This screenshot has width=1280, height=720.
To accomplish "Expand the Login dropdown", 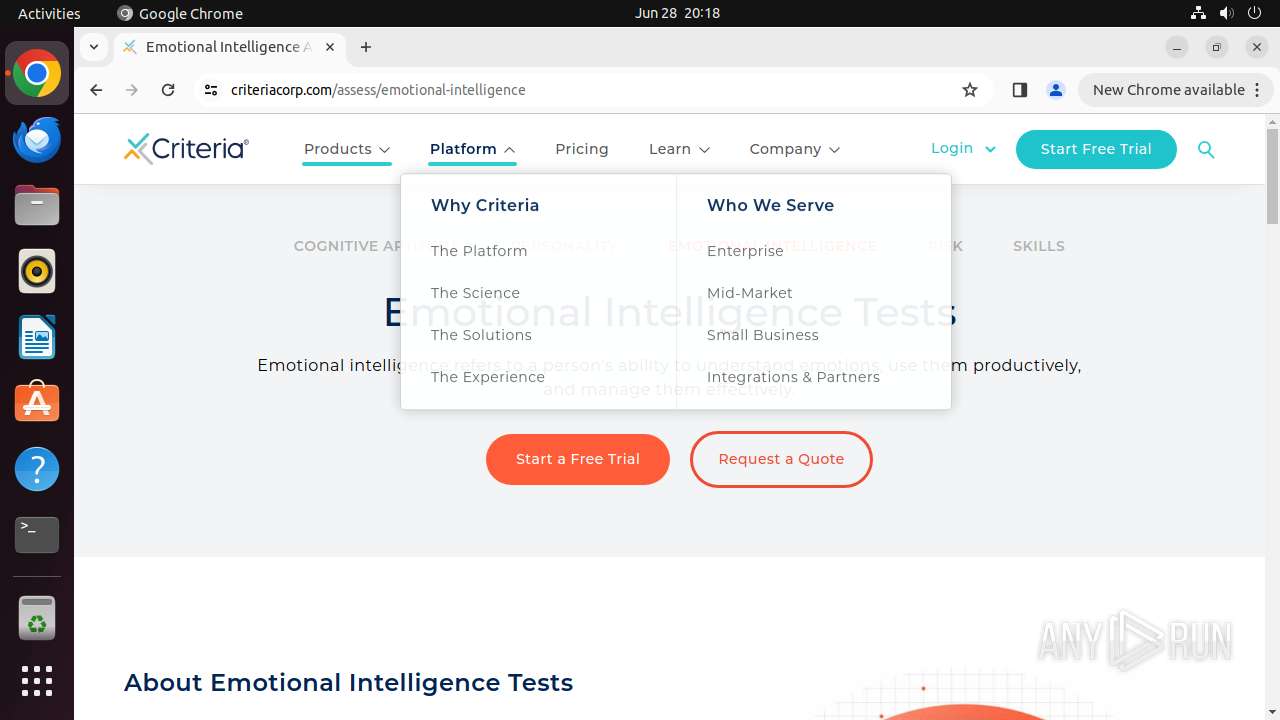I will [963, 148].
